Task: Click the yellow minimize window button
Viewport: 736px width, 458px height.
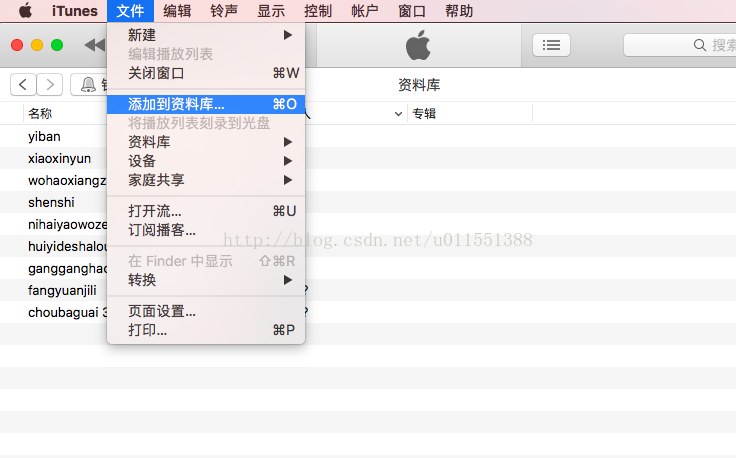Action: pos(37,45)
